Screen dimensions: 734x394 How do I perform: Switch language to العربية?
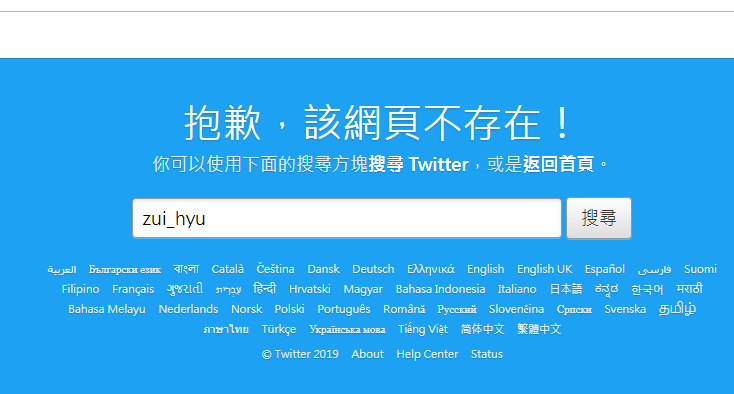62,270
